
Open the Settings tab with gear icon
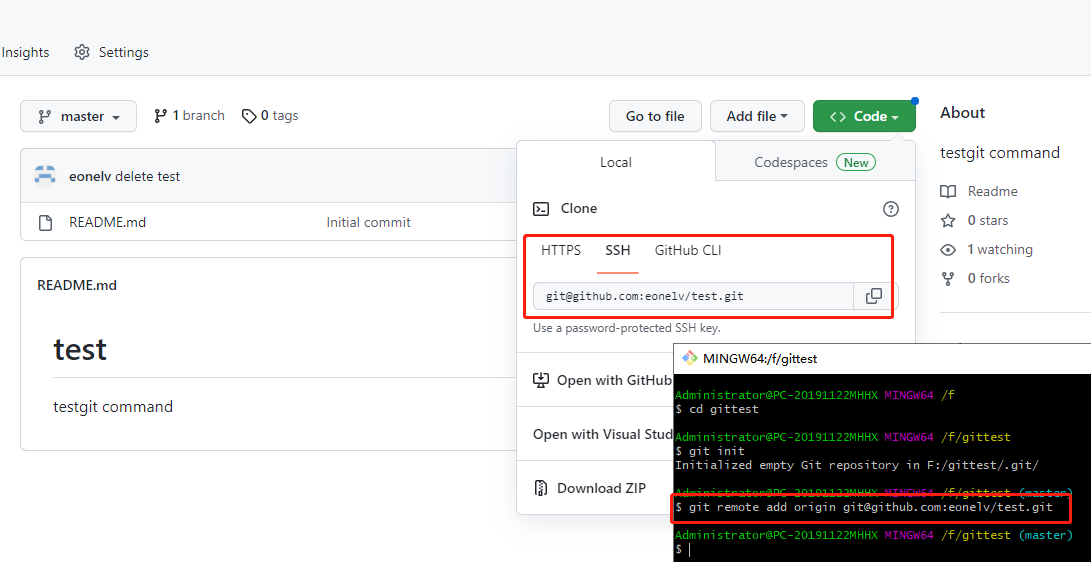tap(111, 52)
